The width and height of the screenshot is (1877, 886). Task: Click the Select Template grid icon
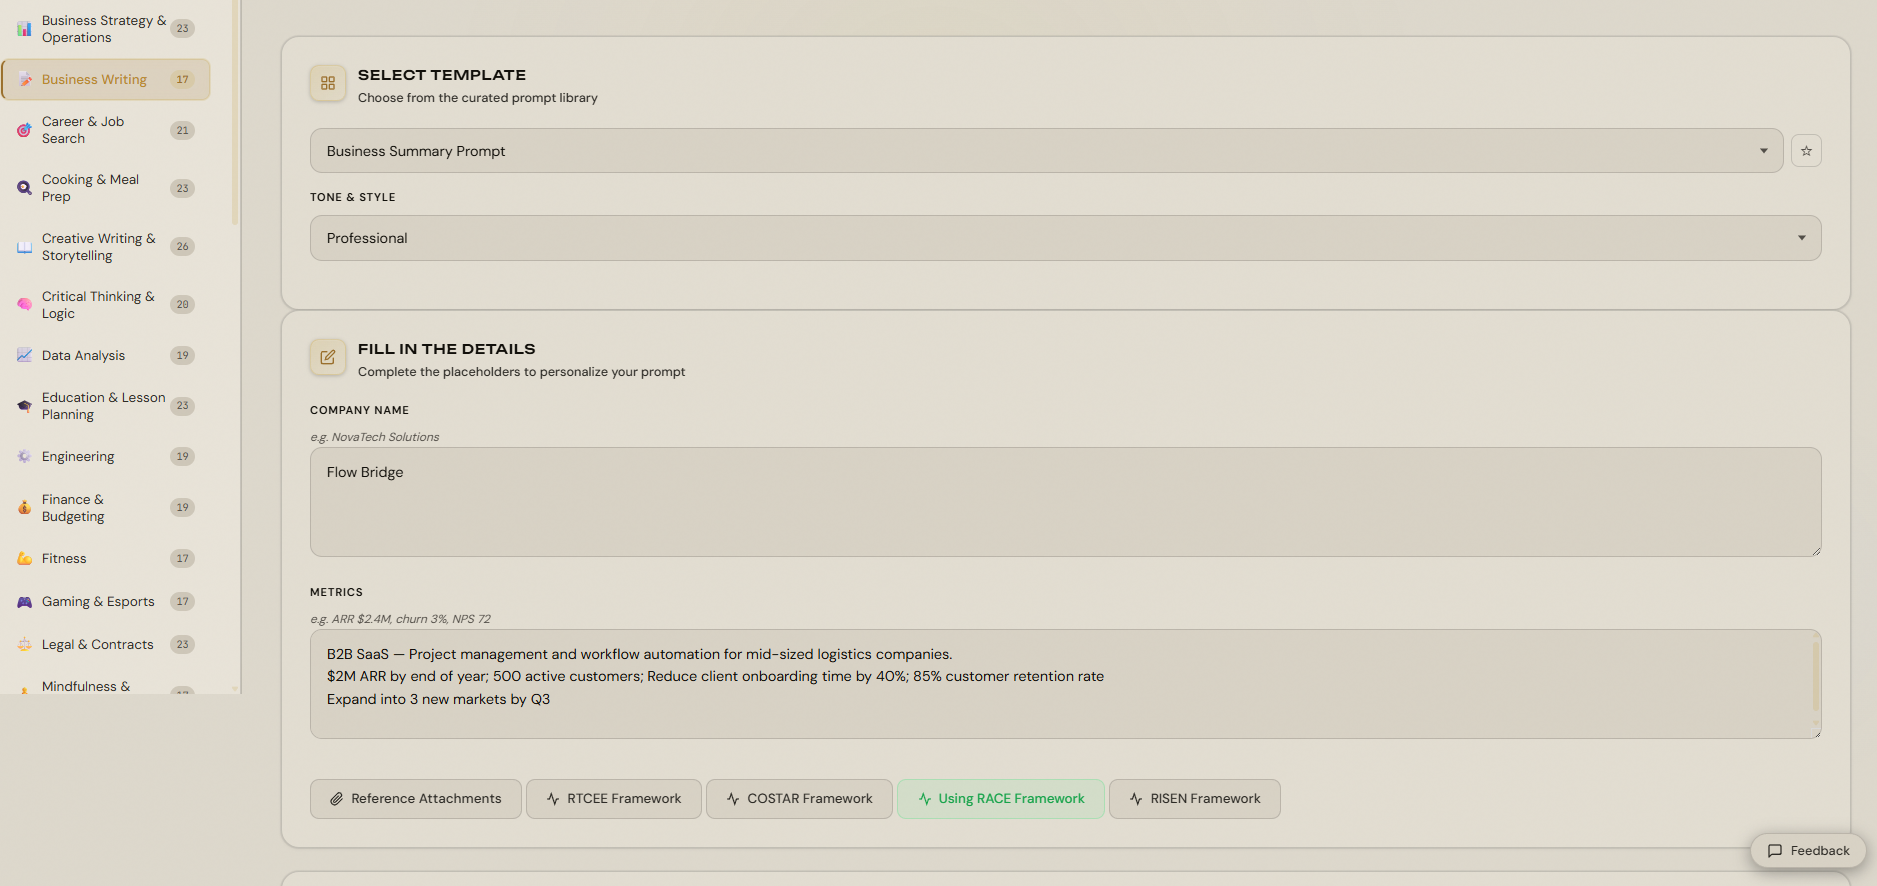pos(328,84)
